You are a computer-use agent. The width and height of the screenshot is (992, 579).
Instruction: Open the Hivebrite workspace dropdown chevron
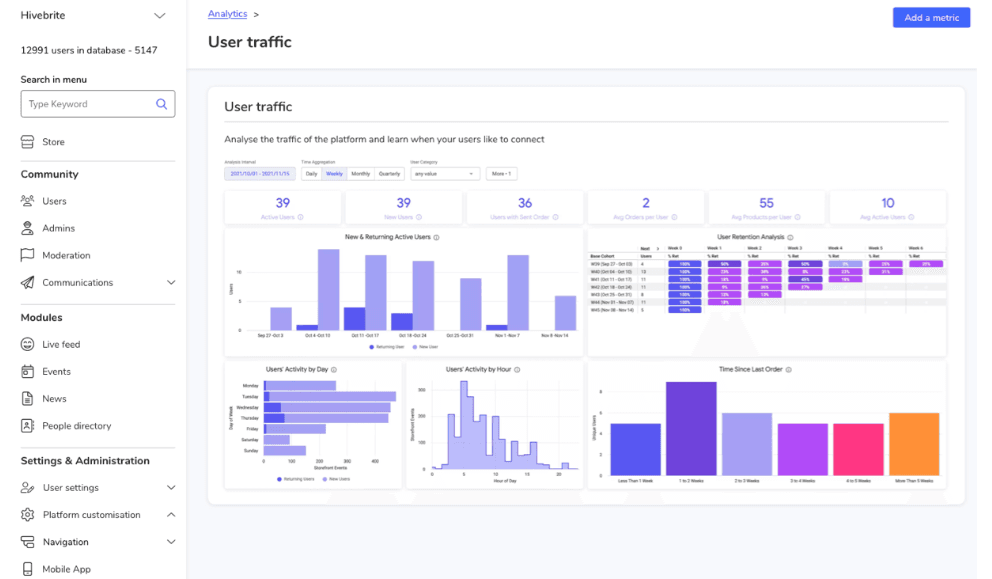click(x=159, y=16)
